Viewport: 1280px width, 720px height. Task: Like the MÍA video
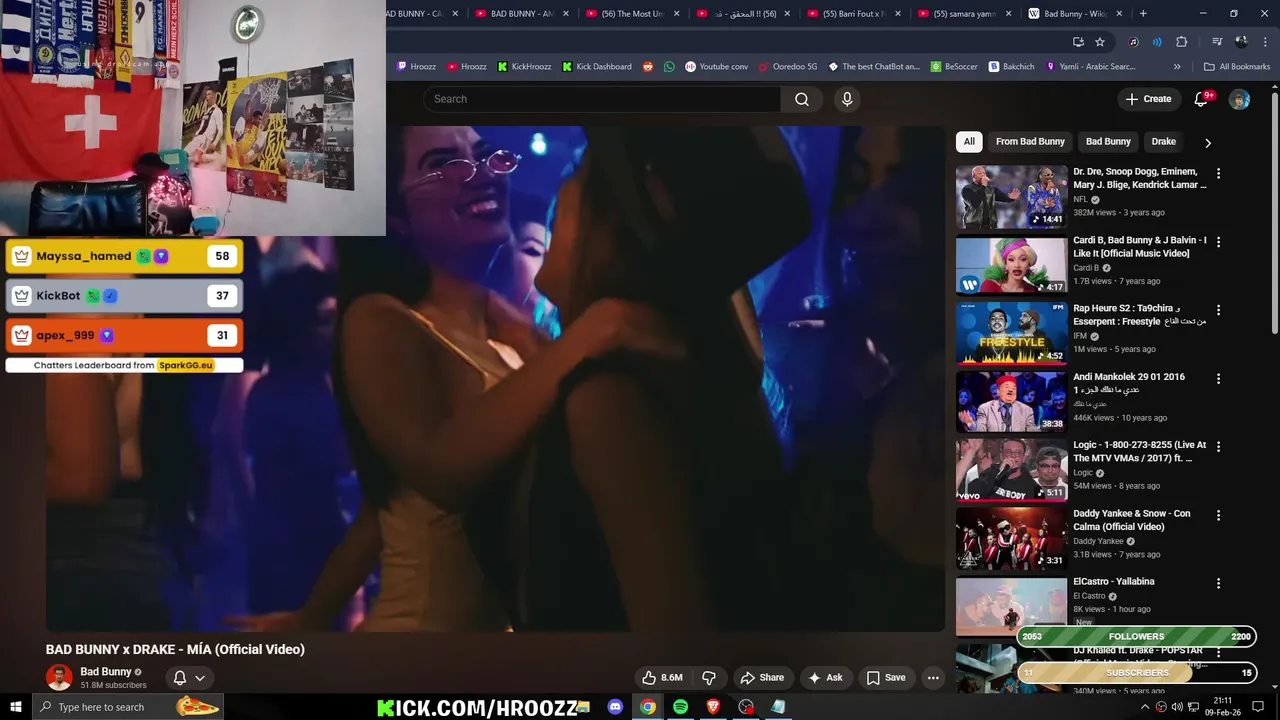[662, 677]
